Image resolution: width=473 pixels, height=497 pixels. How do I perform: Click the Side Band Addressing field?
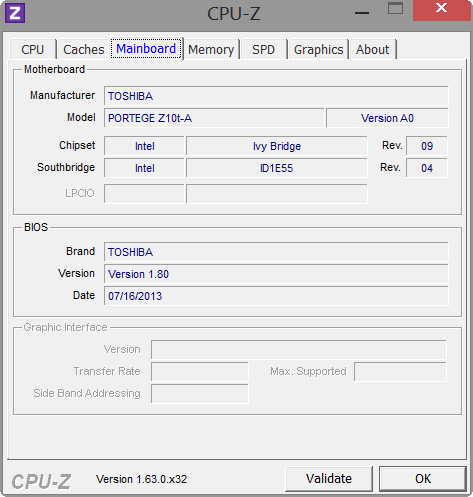pos(200,393)
